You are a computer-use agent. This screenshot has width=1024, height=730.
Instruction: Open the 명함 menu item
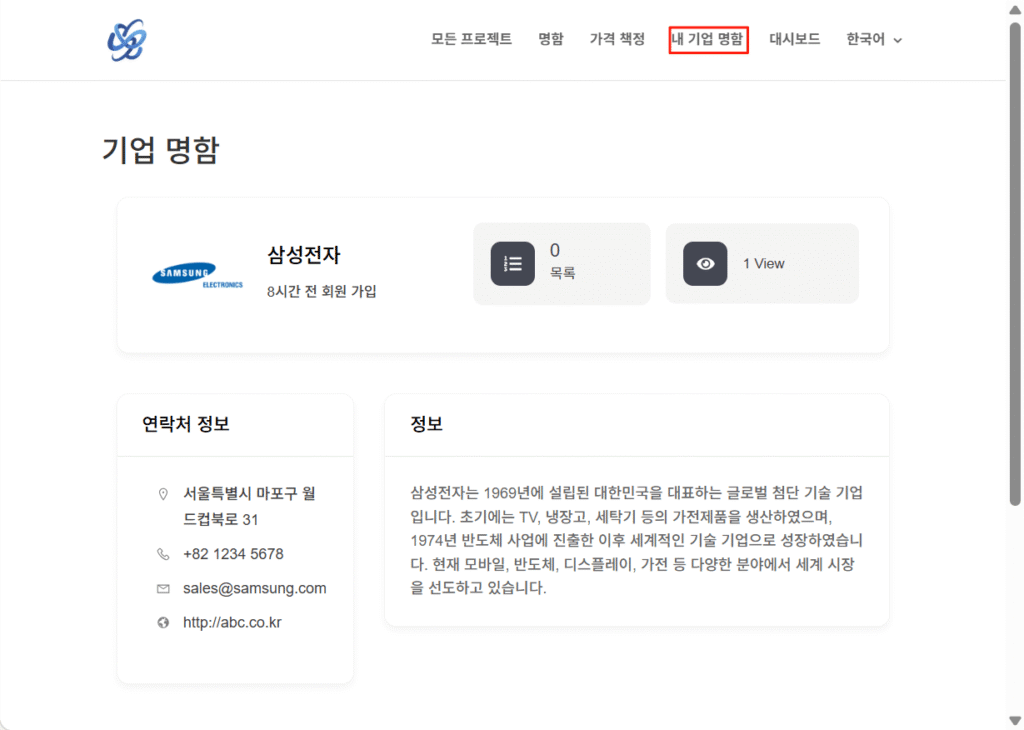coord(551,40)
